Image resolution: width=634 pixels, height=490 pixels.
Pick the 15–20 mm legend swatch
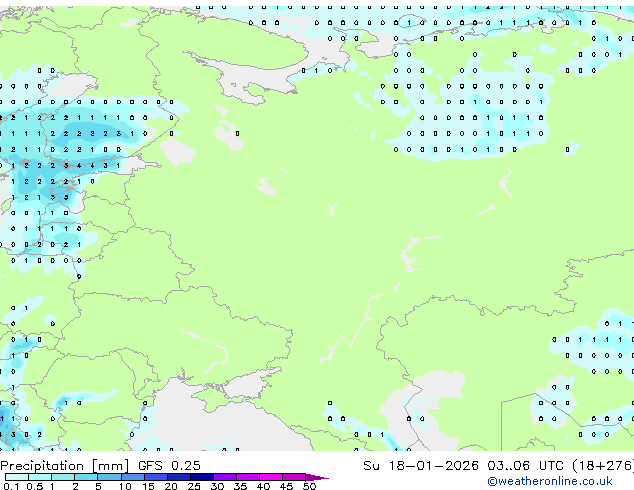click(x=156, y=477)
